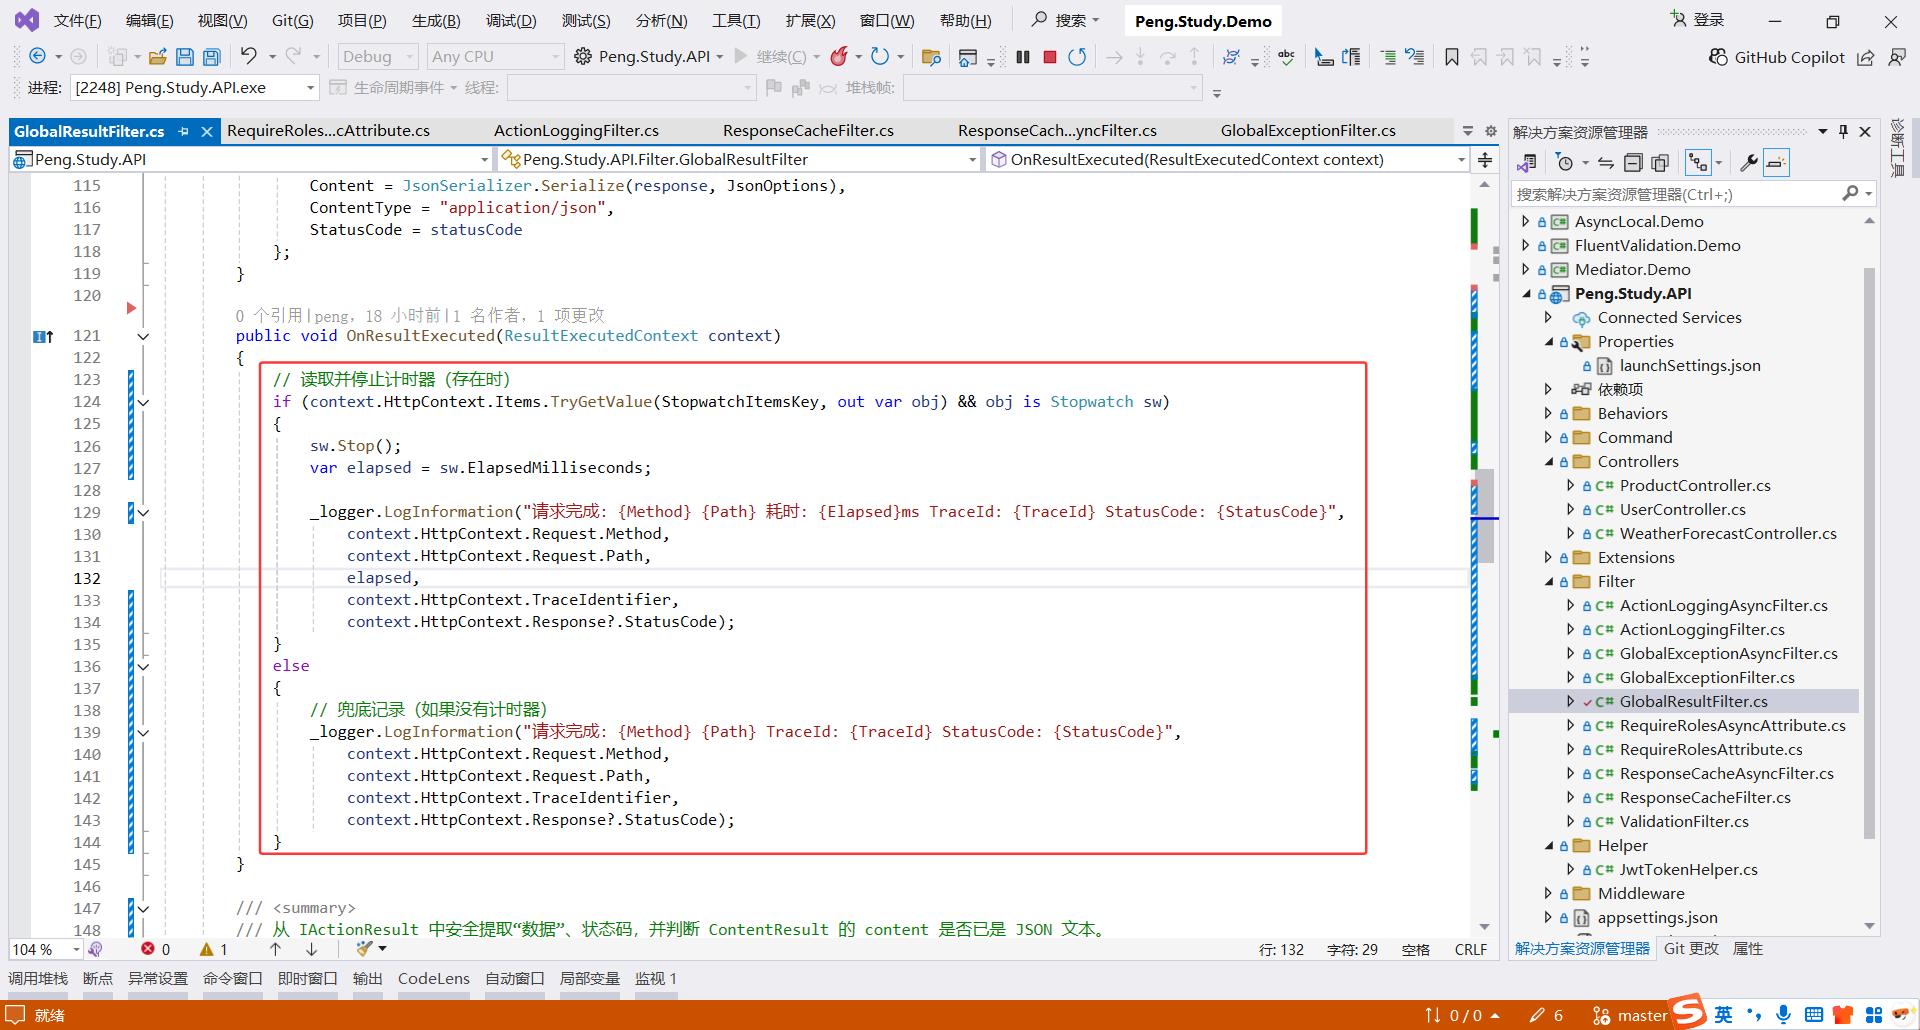Pause debugging with the Break All icon
Image resolution: width=1920 pixels, height=1030 pixels.
(x=1023, y=57)
